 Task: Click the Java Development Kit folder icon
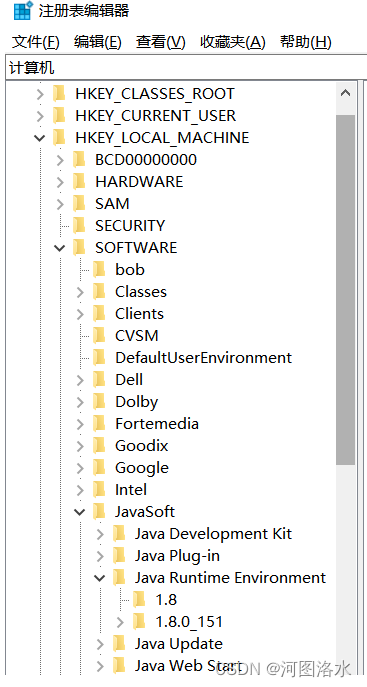click(119, 534)
